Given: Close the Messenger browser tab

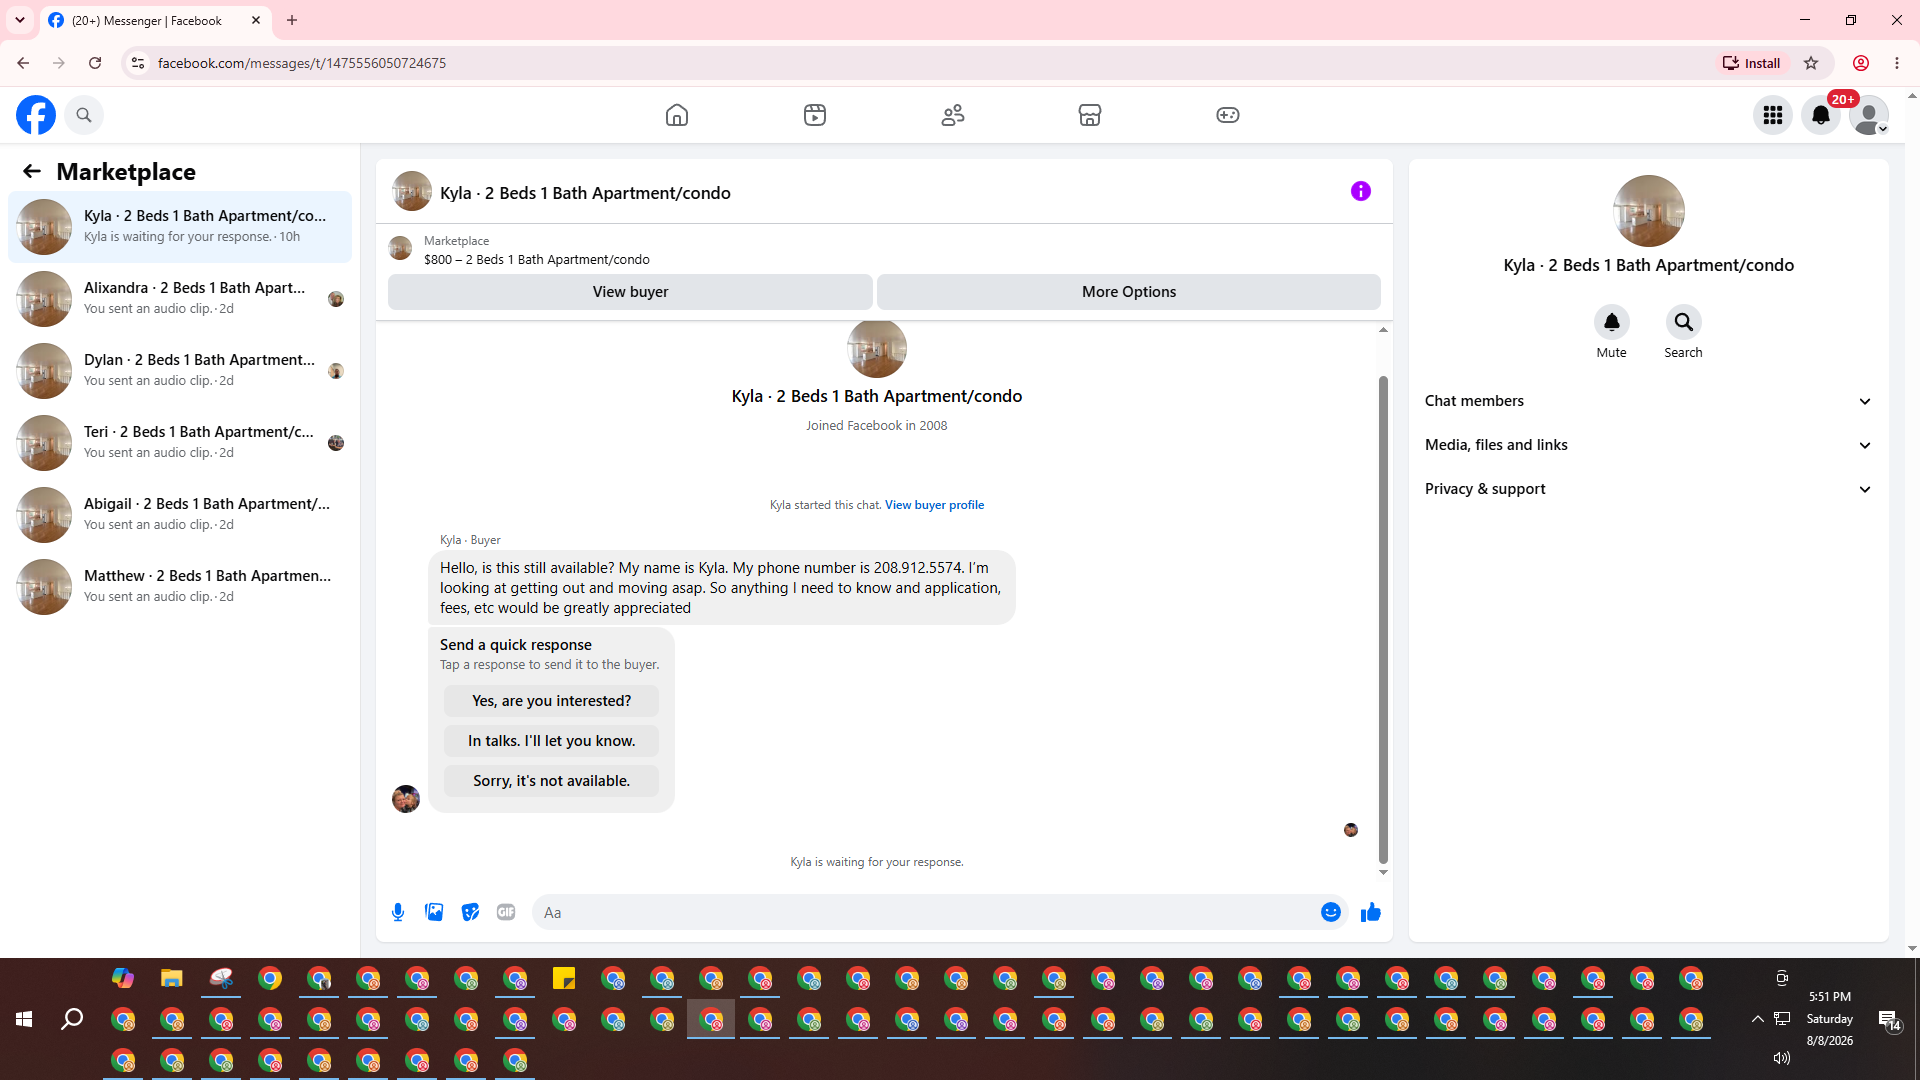Looking at the screenshot, I should click(256, 20).
